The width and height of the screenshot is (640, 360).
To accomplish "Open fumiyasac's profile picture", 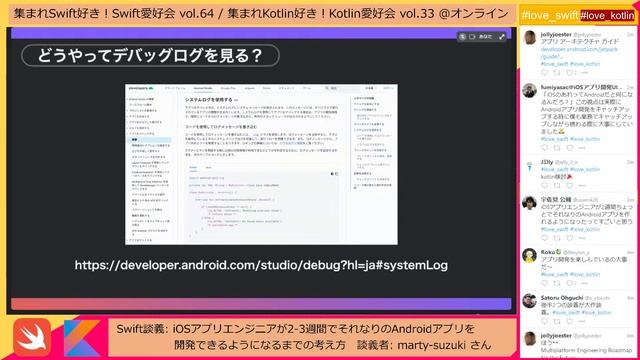I will click(529, 91).
